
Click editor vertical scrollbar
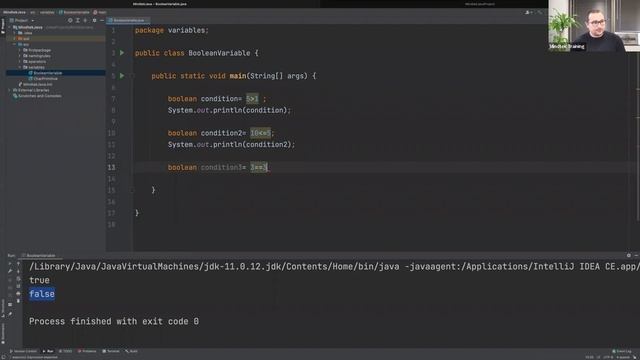638,137
